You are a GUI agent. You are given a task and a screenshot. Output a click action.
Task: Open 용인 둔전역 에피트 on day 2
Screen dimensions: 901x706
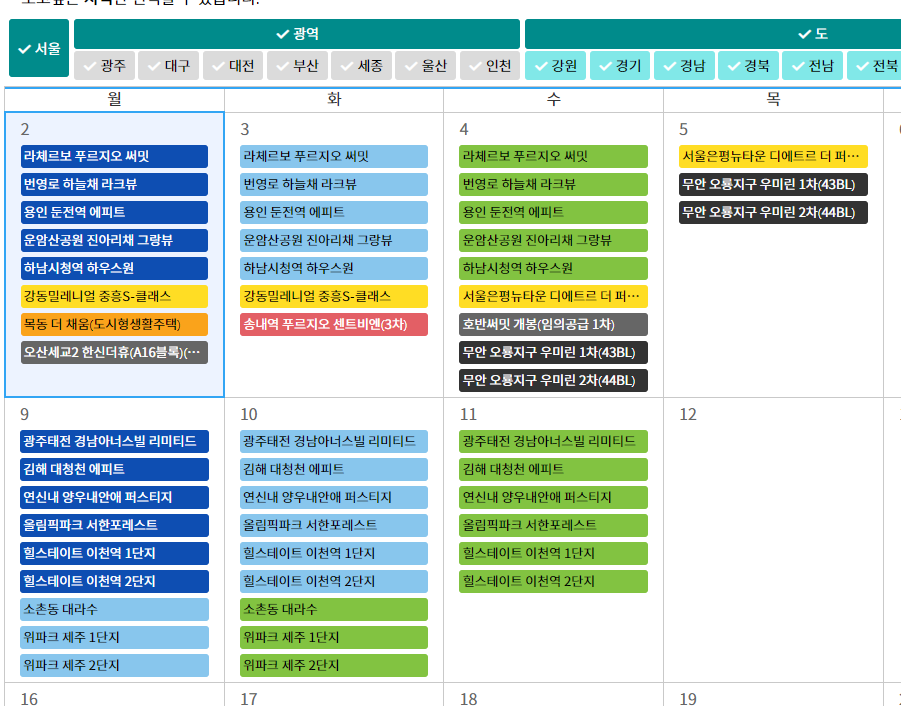click(114, 213)
